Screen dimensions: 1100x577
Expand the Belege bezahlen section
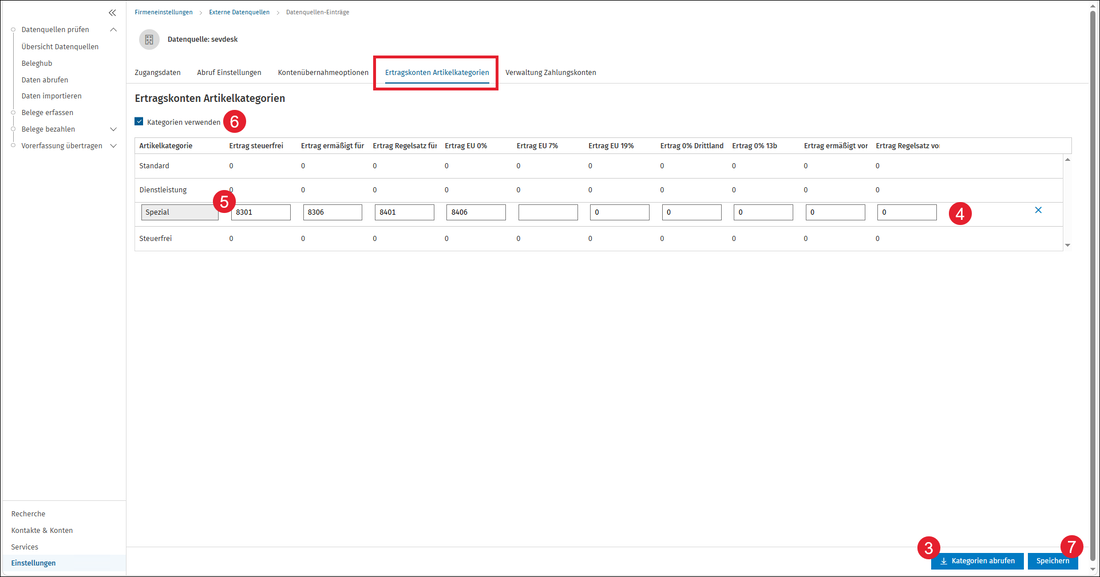[113, 129]
